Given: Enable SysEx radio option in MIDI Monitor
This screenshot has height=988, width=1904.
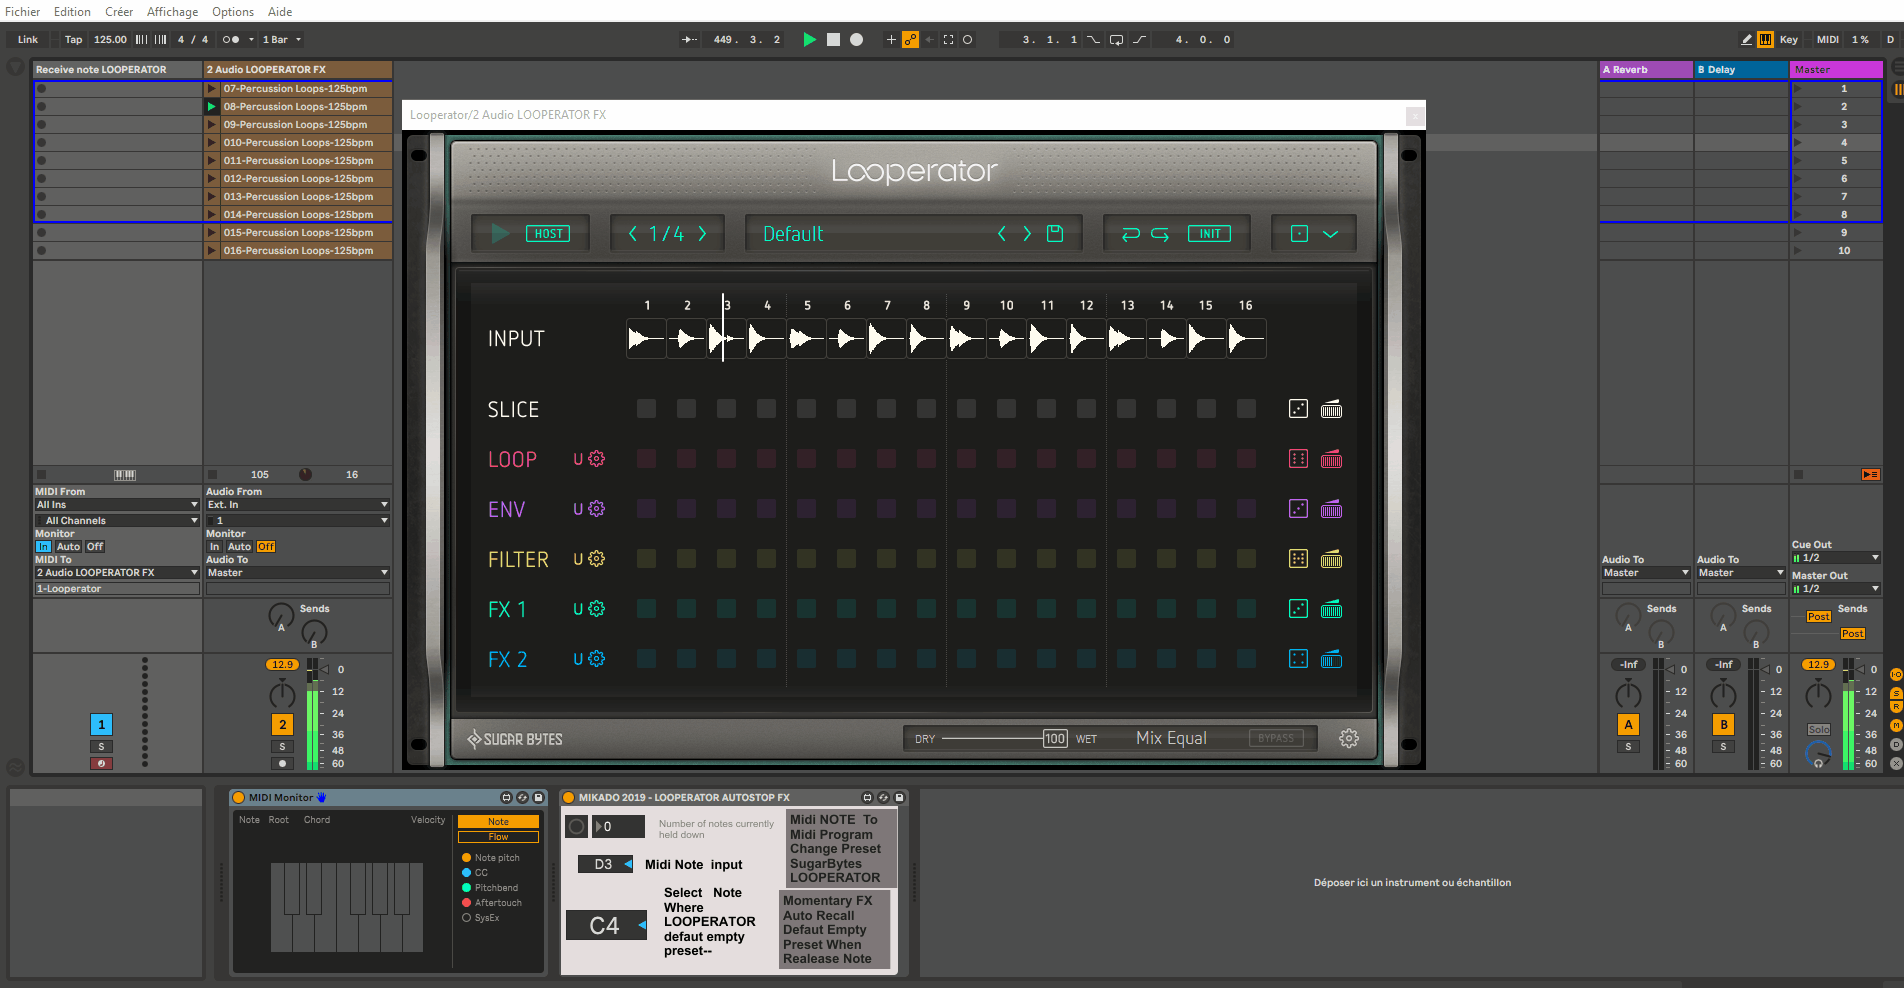Looking at the screenshot, I should point(466,918).
